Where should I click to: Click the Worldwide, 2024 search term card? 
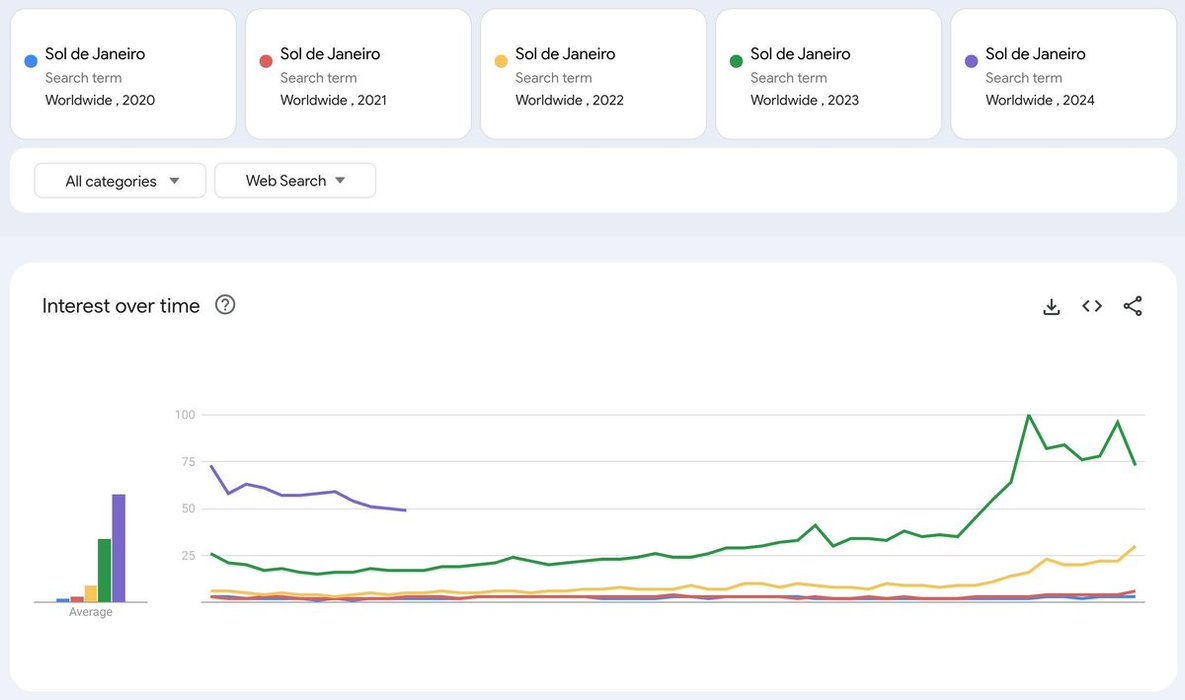pyautogui.click(x=1063, y=75)
